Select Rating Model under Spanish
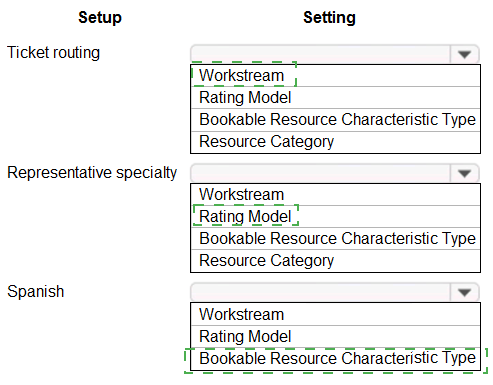 click(x=335, y=337)
